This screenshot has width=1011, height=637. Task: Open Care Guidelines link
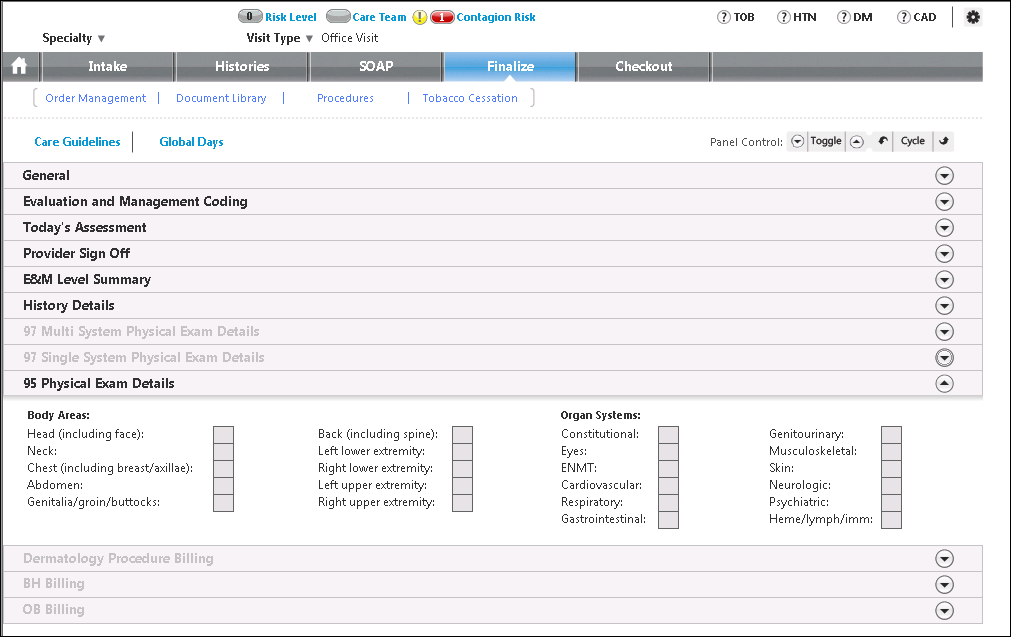77,142
